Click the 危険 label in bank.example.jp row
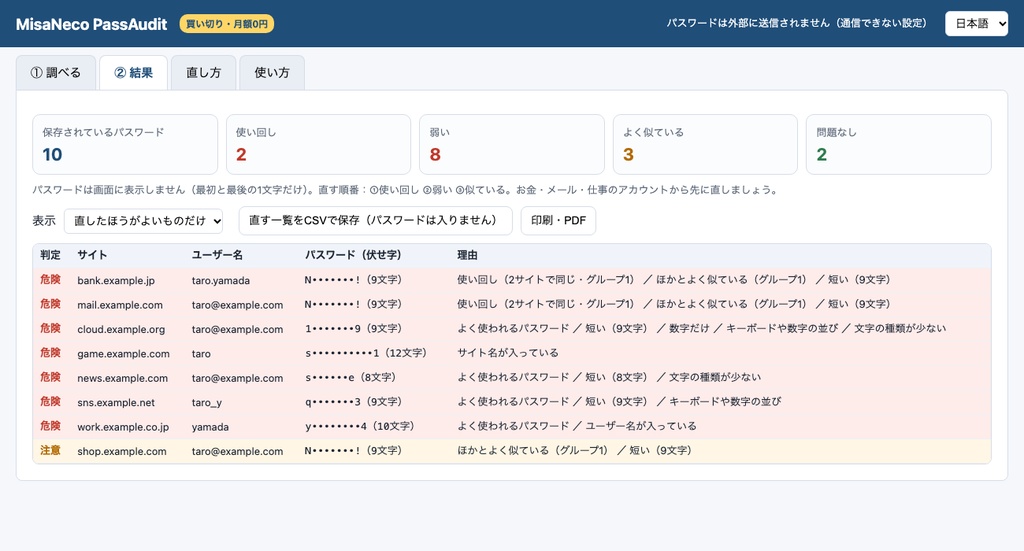The height and width of the screenshot is (551, 1024). tap(50, 279)
